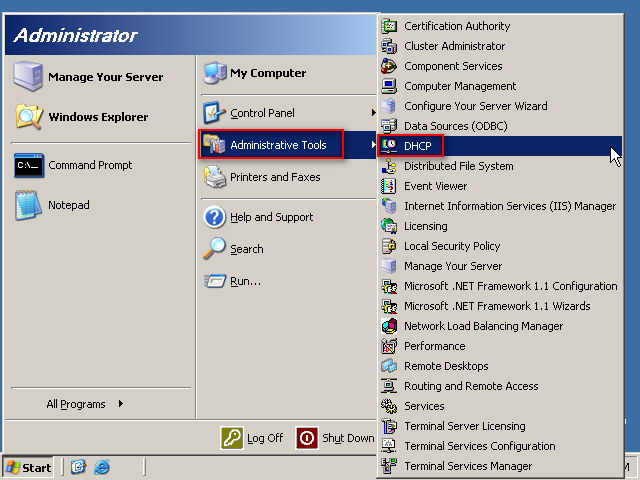The height and width of the screenshot is (480, 640).
Task: Open Data Sources (ODBC) icon
Action: tap(389, 126)
